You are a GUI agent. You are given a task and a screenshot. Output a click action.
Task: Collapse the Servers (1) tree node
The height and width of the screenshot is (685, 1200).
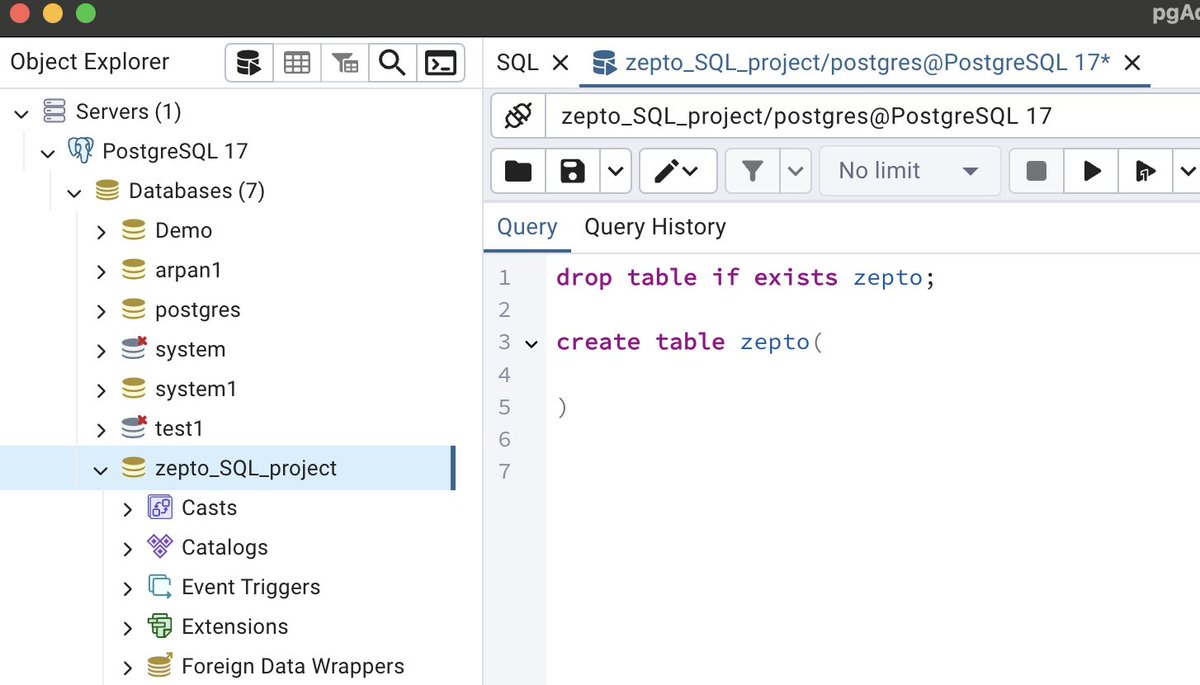coord(22,113)
